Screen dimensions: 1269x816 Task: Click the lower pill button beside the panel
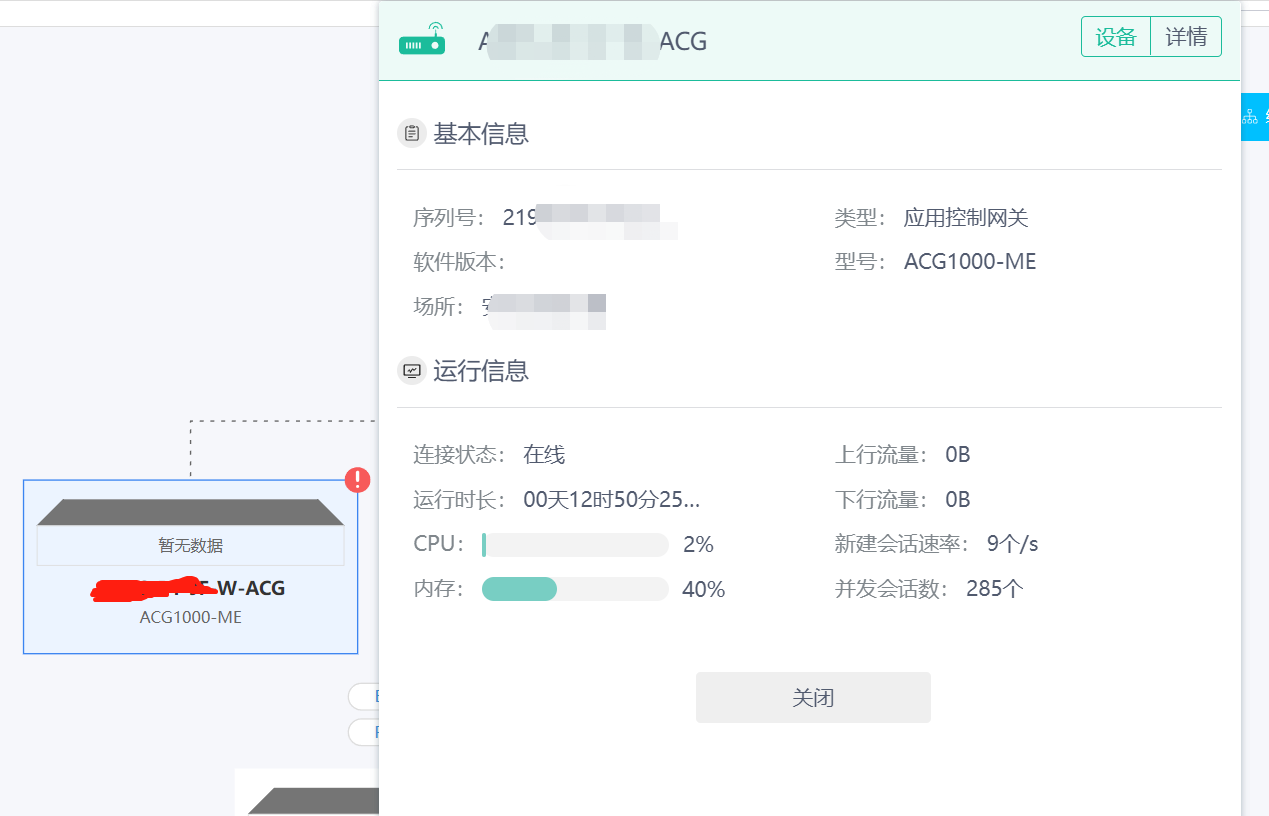point(364,732)
